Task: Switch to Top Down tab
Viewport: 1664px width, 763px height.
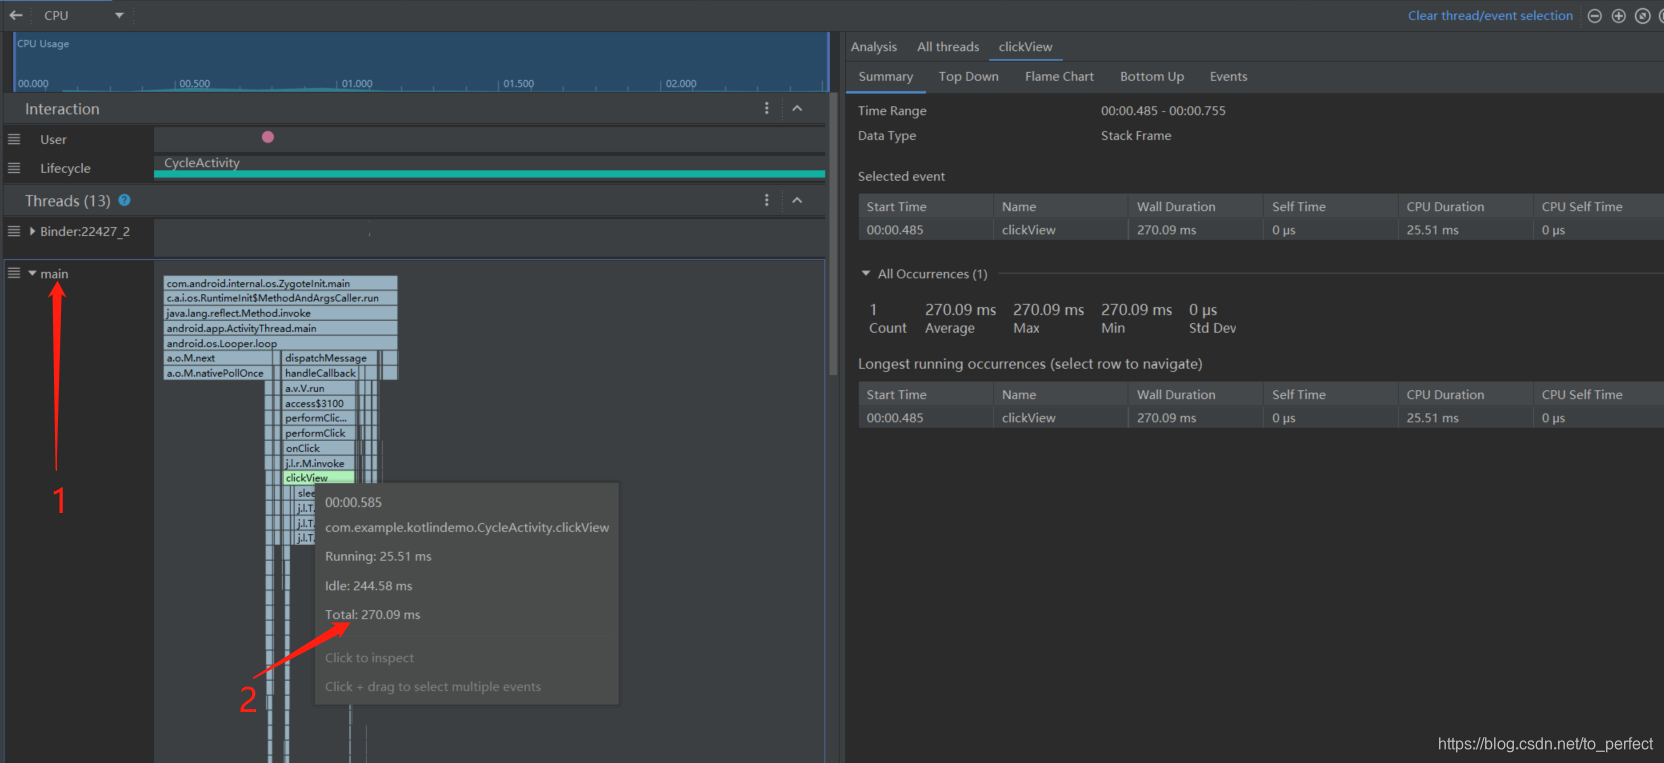Action: (x=968, y=77)
